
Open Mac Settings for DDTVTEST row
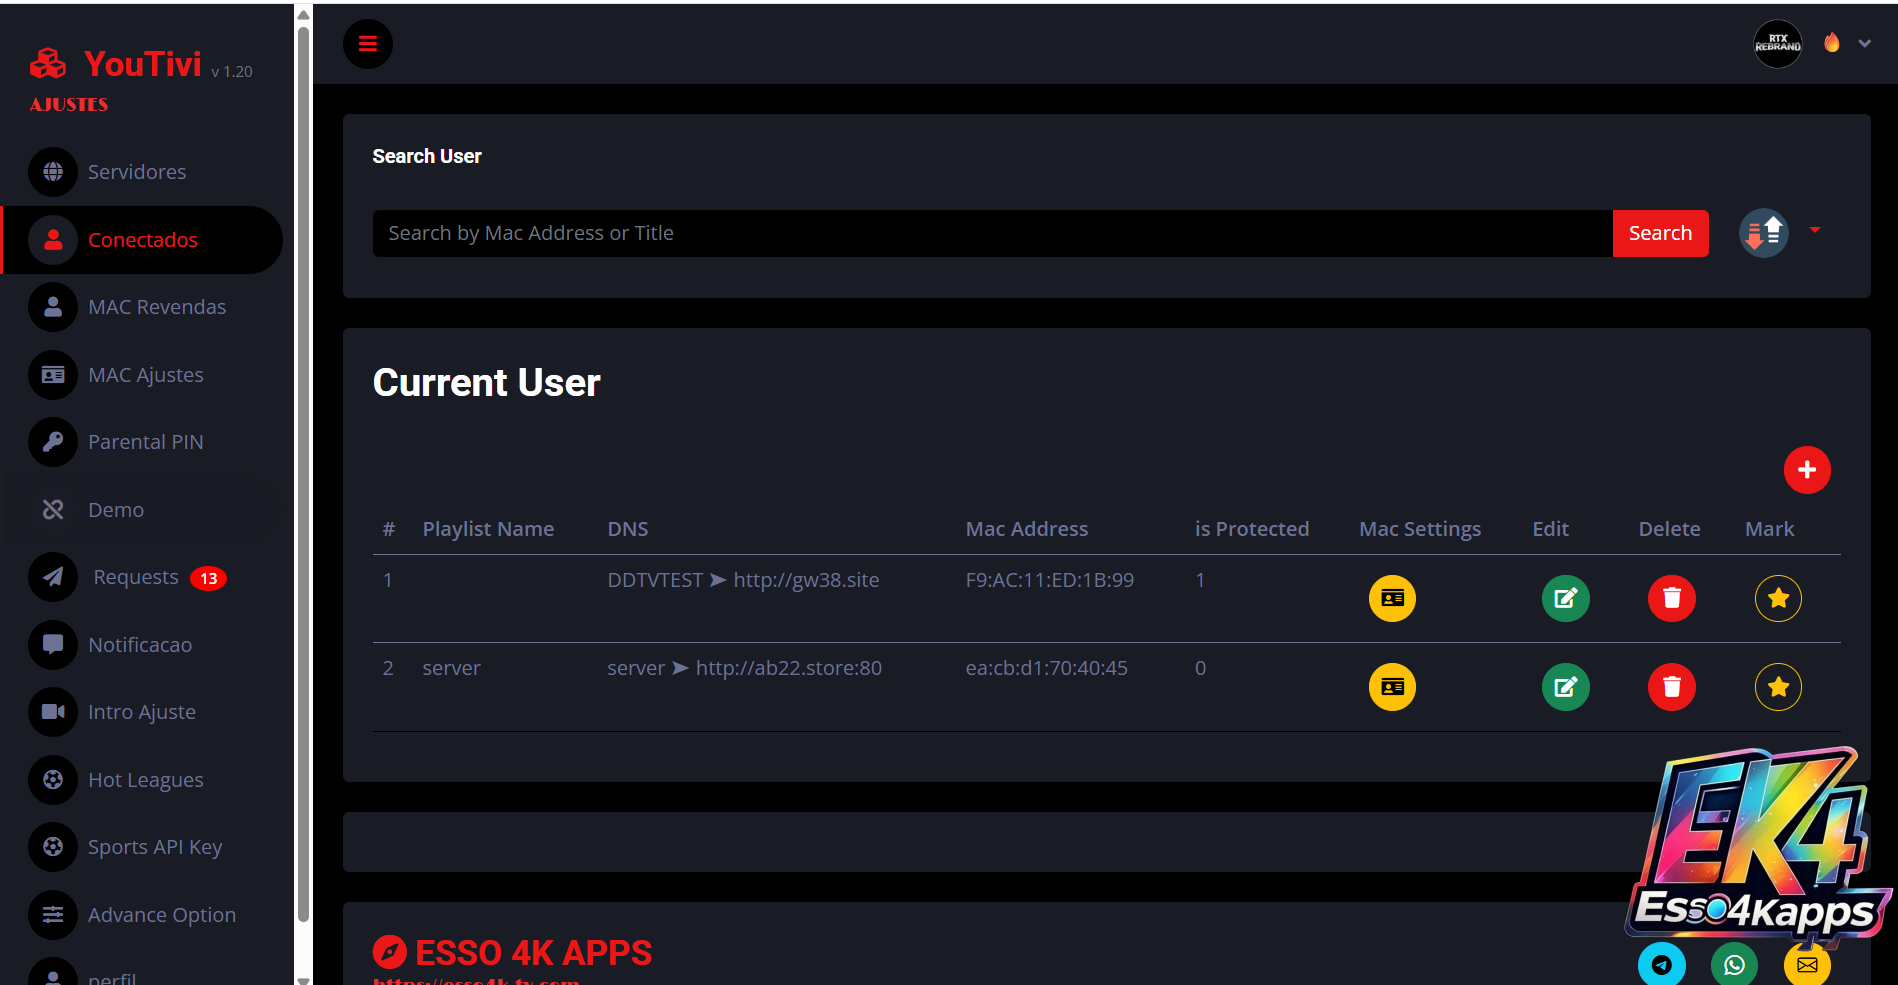(1392, 599)
